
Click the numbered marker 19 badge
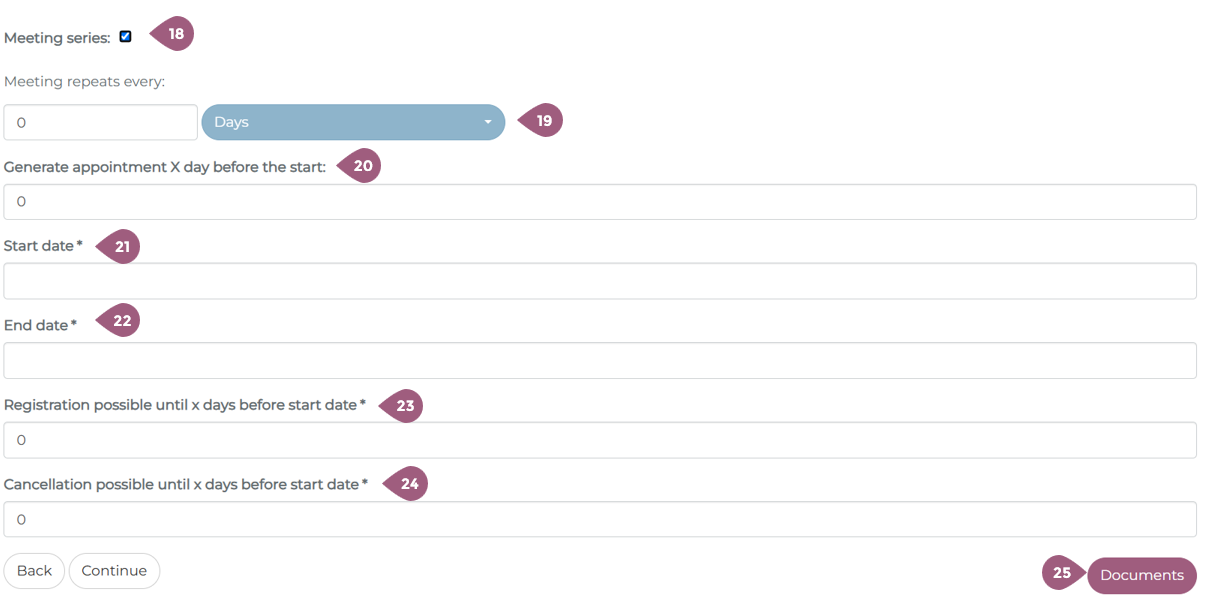[x=542, y=121]
